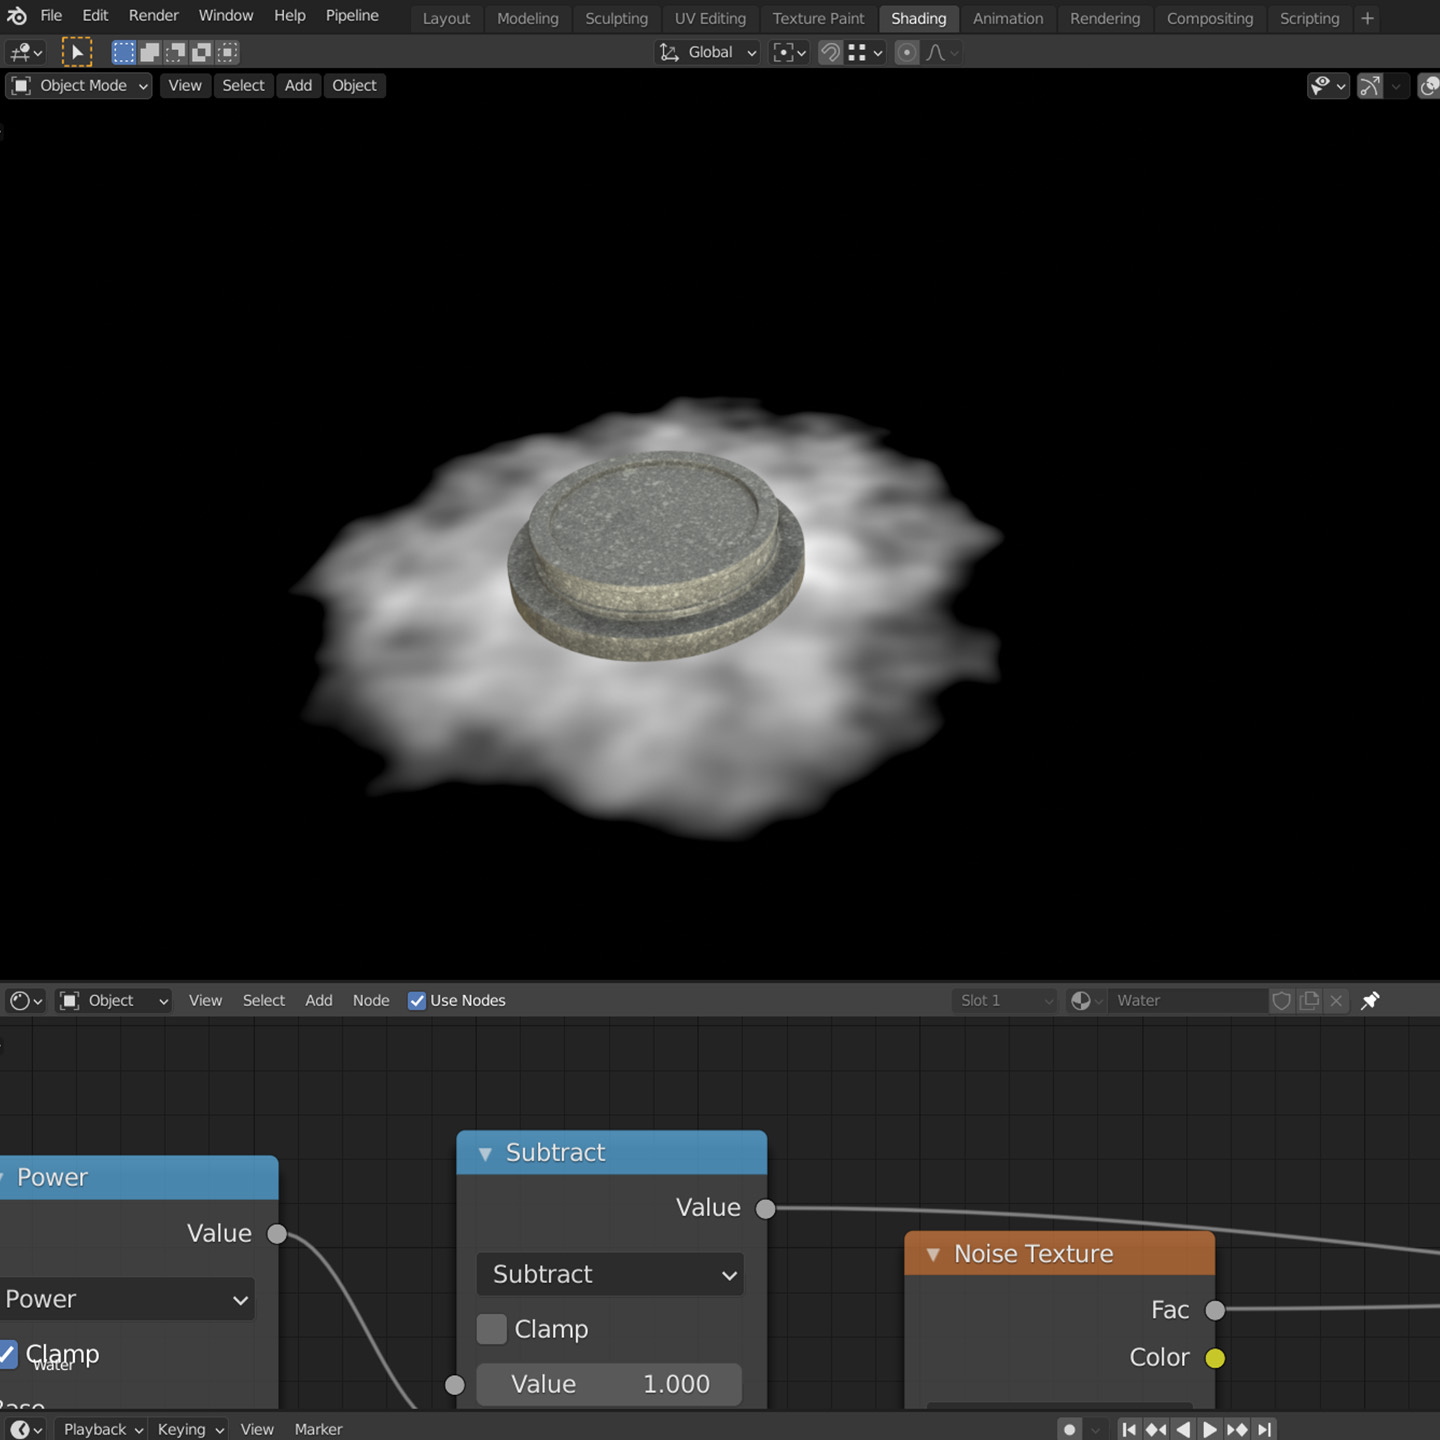Enable the Clamp checkbox on the Subtract node
The image size is (1440, 1440).
point(491,1328)
